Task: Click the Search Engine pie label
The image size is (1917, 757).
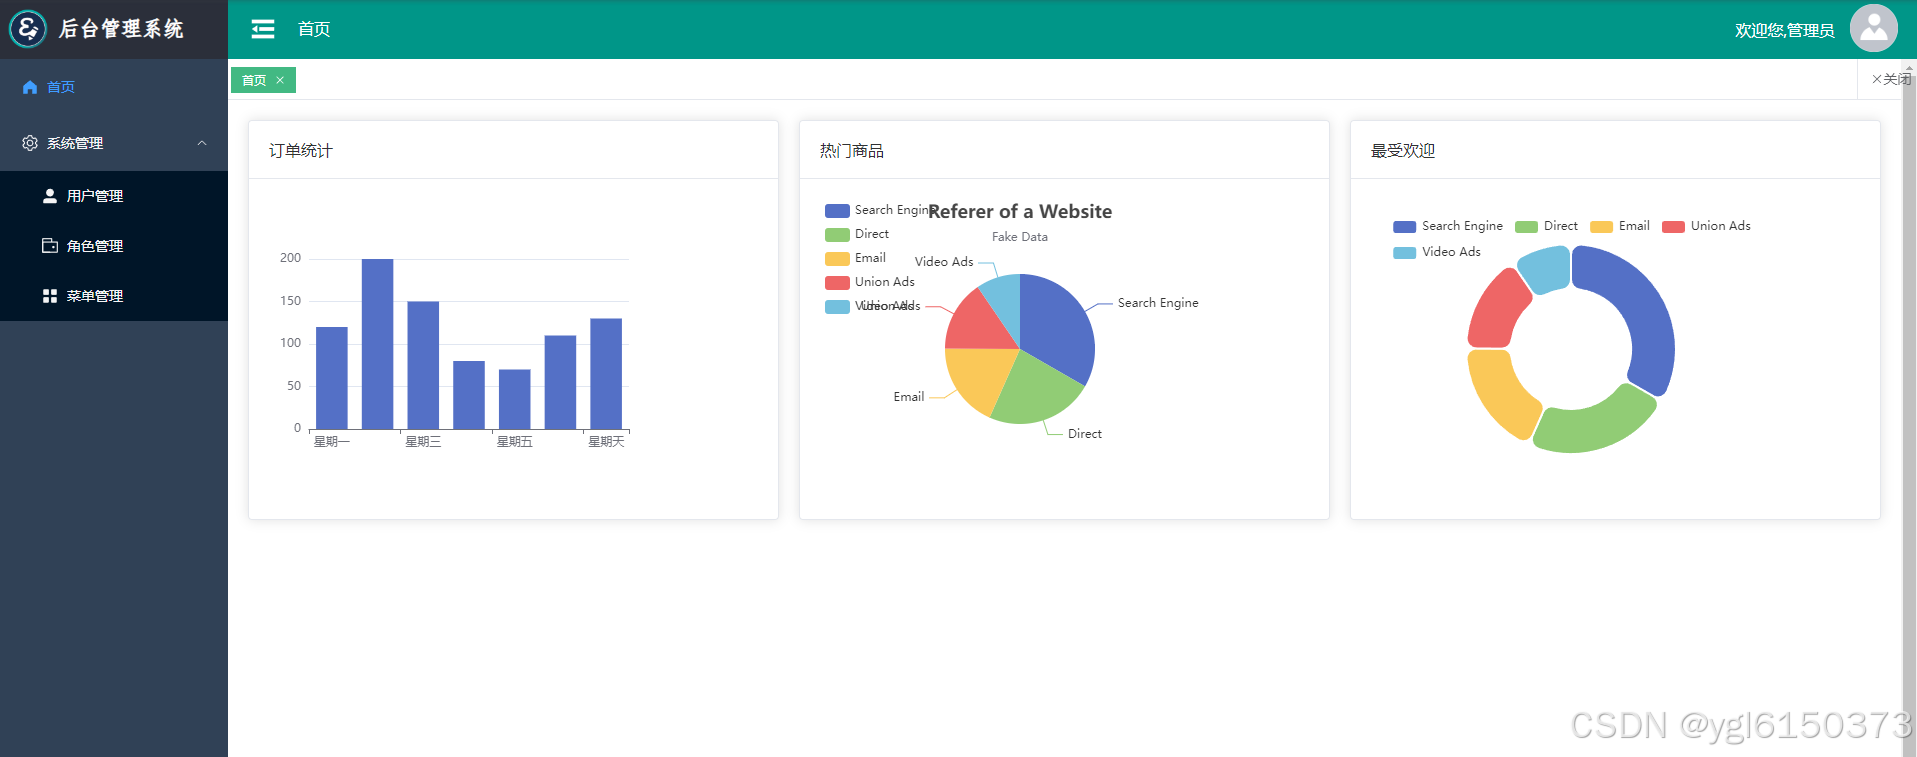Action: click(1158, 303)
